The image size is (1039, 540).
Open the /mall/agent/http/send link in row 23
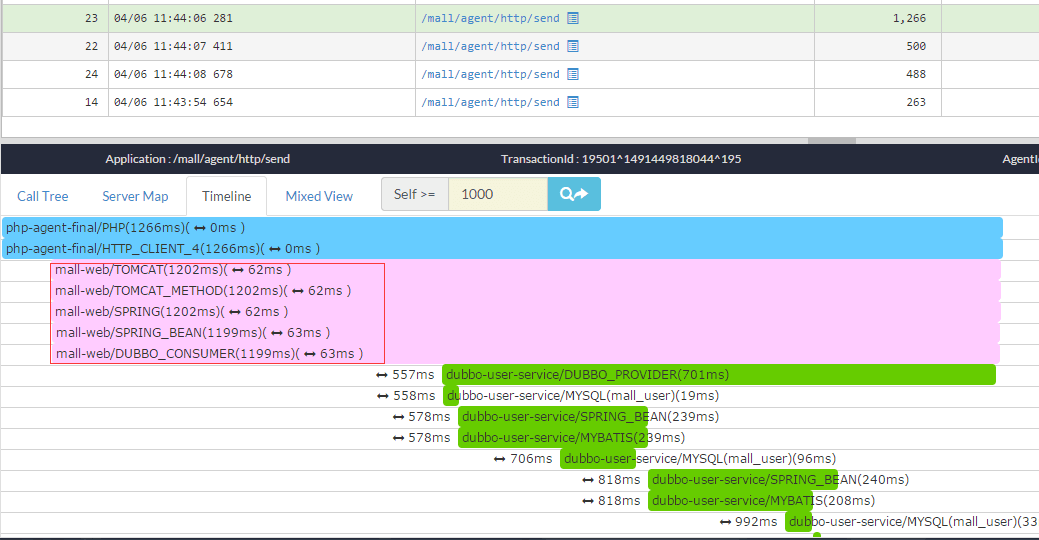tap(490, 18)
